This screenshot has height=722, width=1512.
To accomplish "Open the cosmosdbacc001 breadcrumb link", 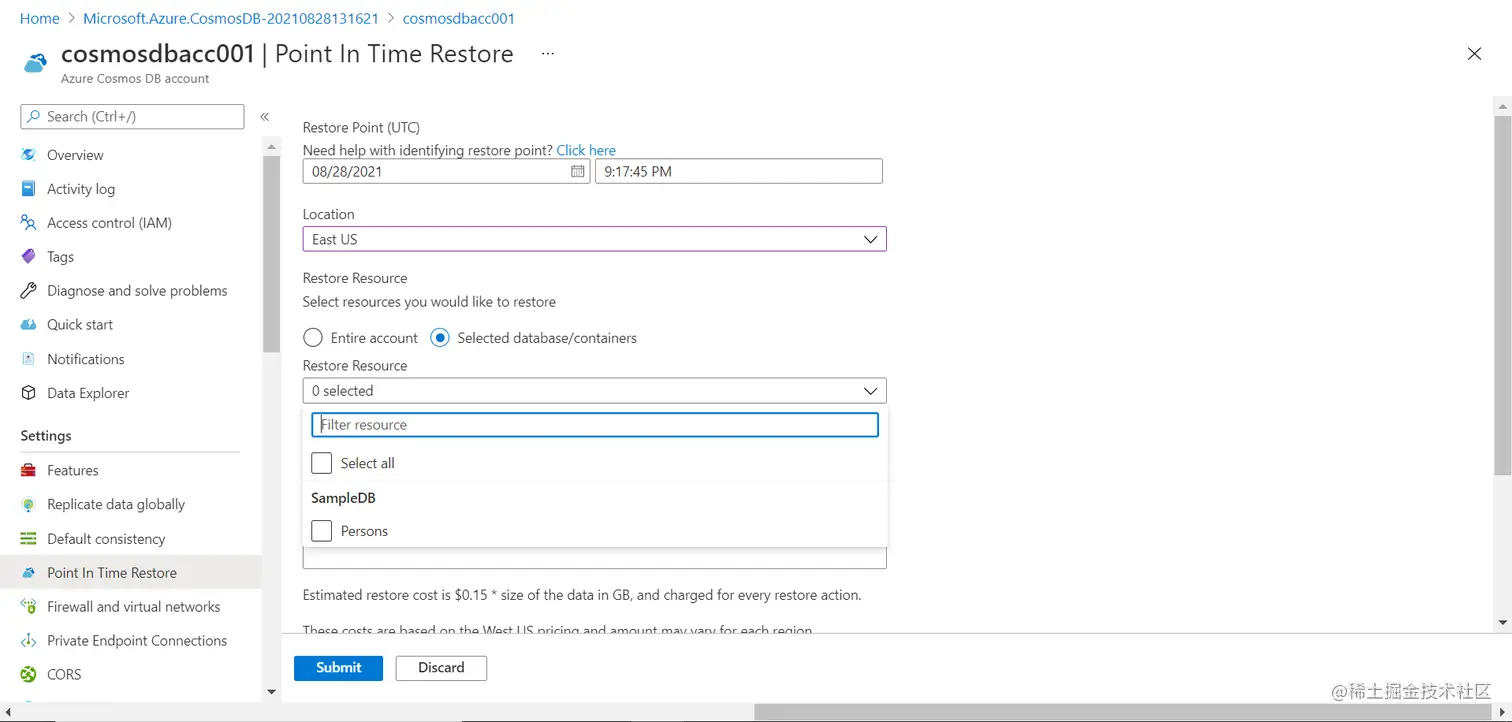I will coord(459,19).
